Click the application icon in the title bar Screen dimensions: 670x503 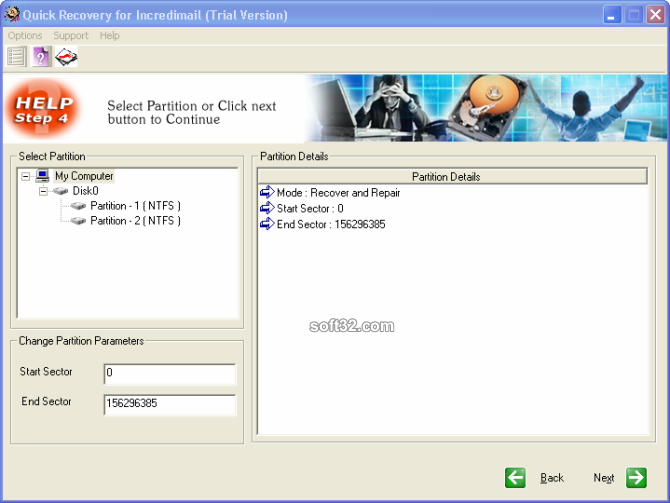(12, 15)
